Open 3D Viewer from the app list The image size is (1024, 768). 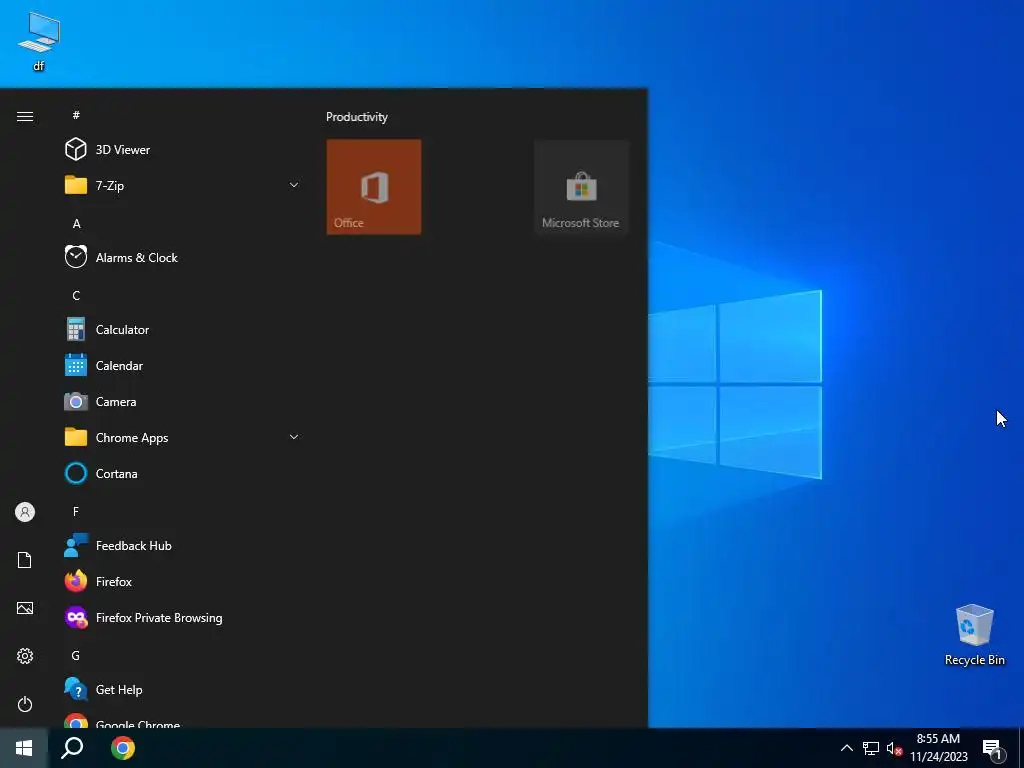pos(182,150)
